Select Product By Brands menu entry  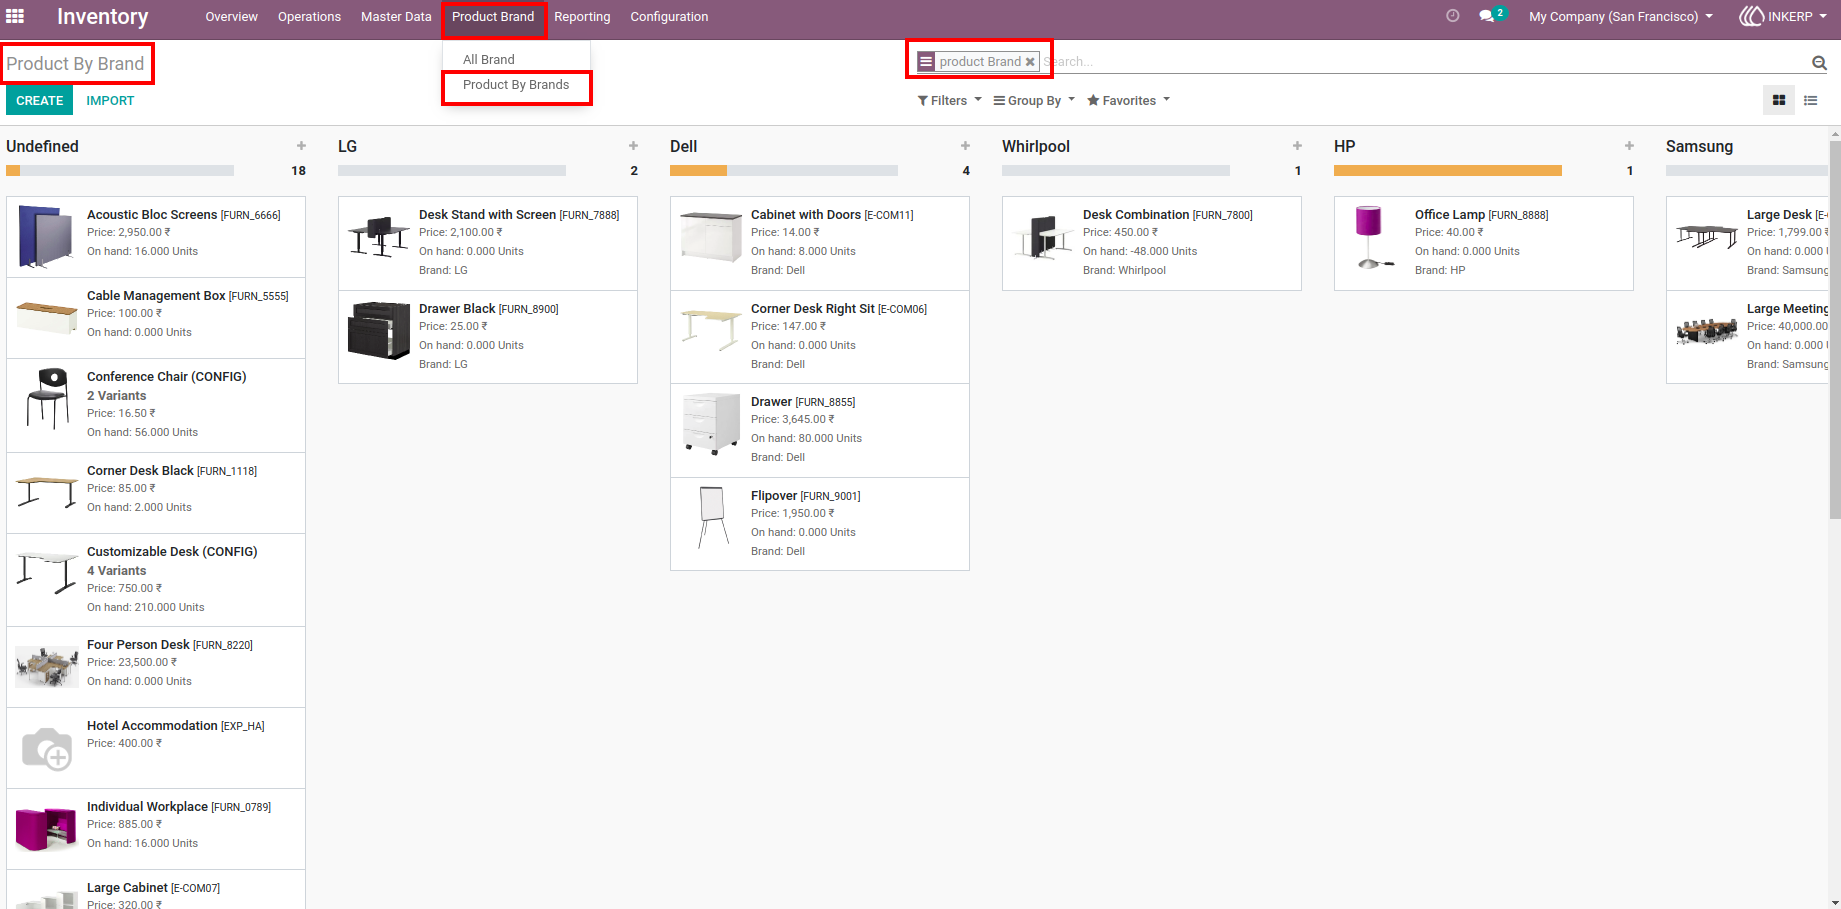coord(516,85)
